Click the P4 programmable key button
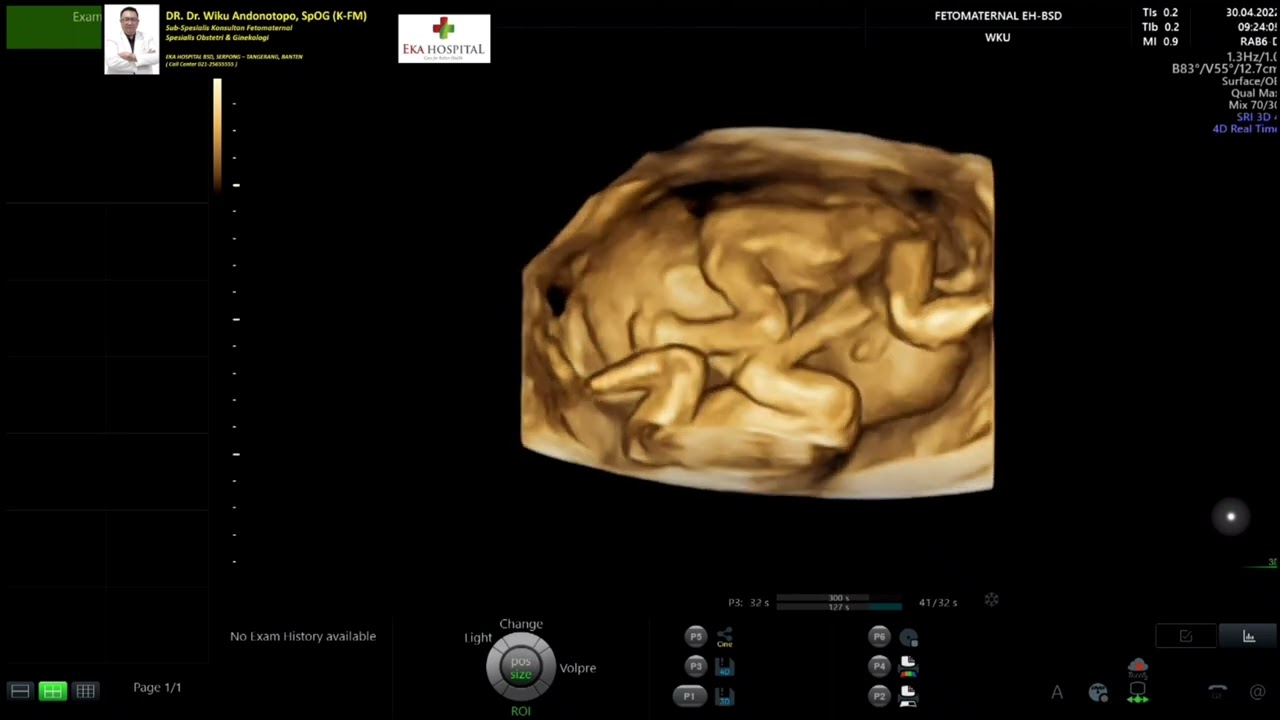 (879, 666)
